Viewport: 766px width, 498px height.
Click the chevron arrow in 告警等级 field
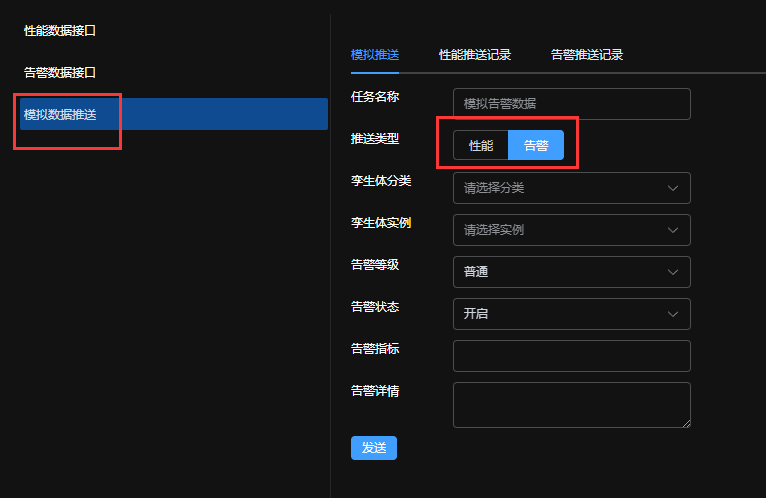point(673,272)
